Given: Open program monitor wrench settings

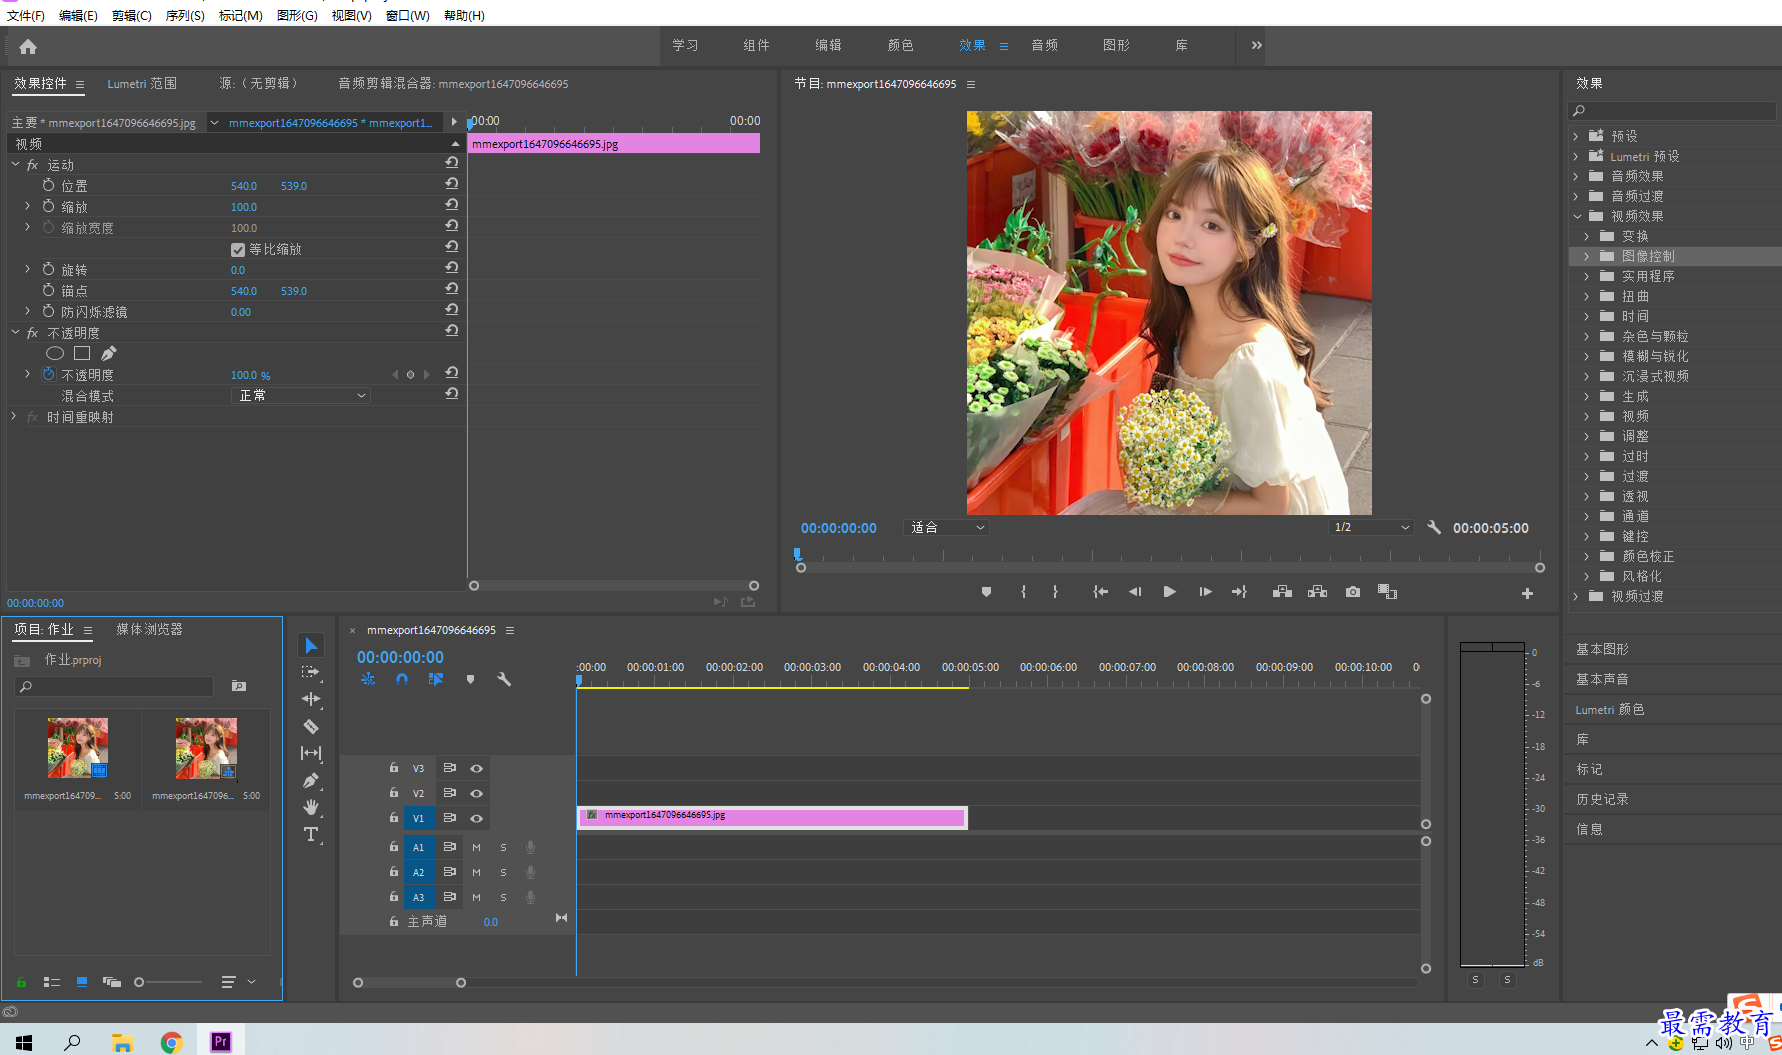Looking at the screenshot, I should coord(1434,527).
